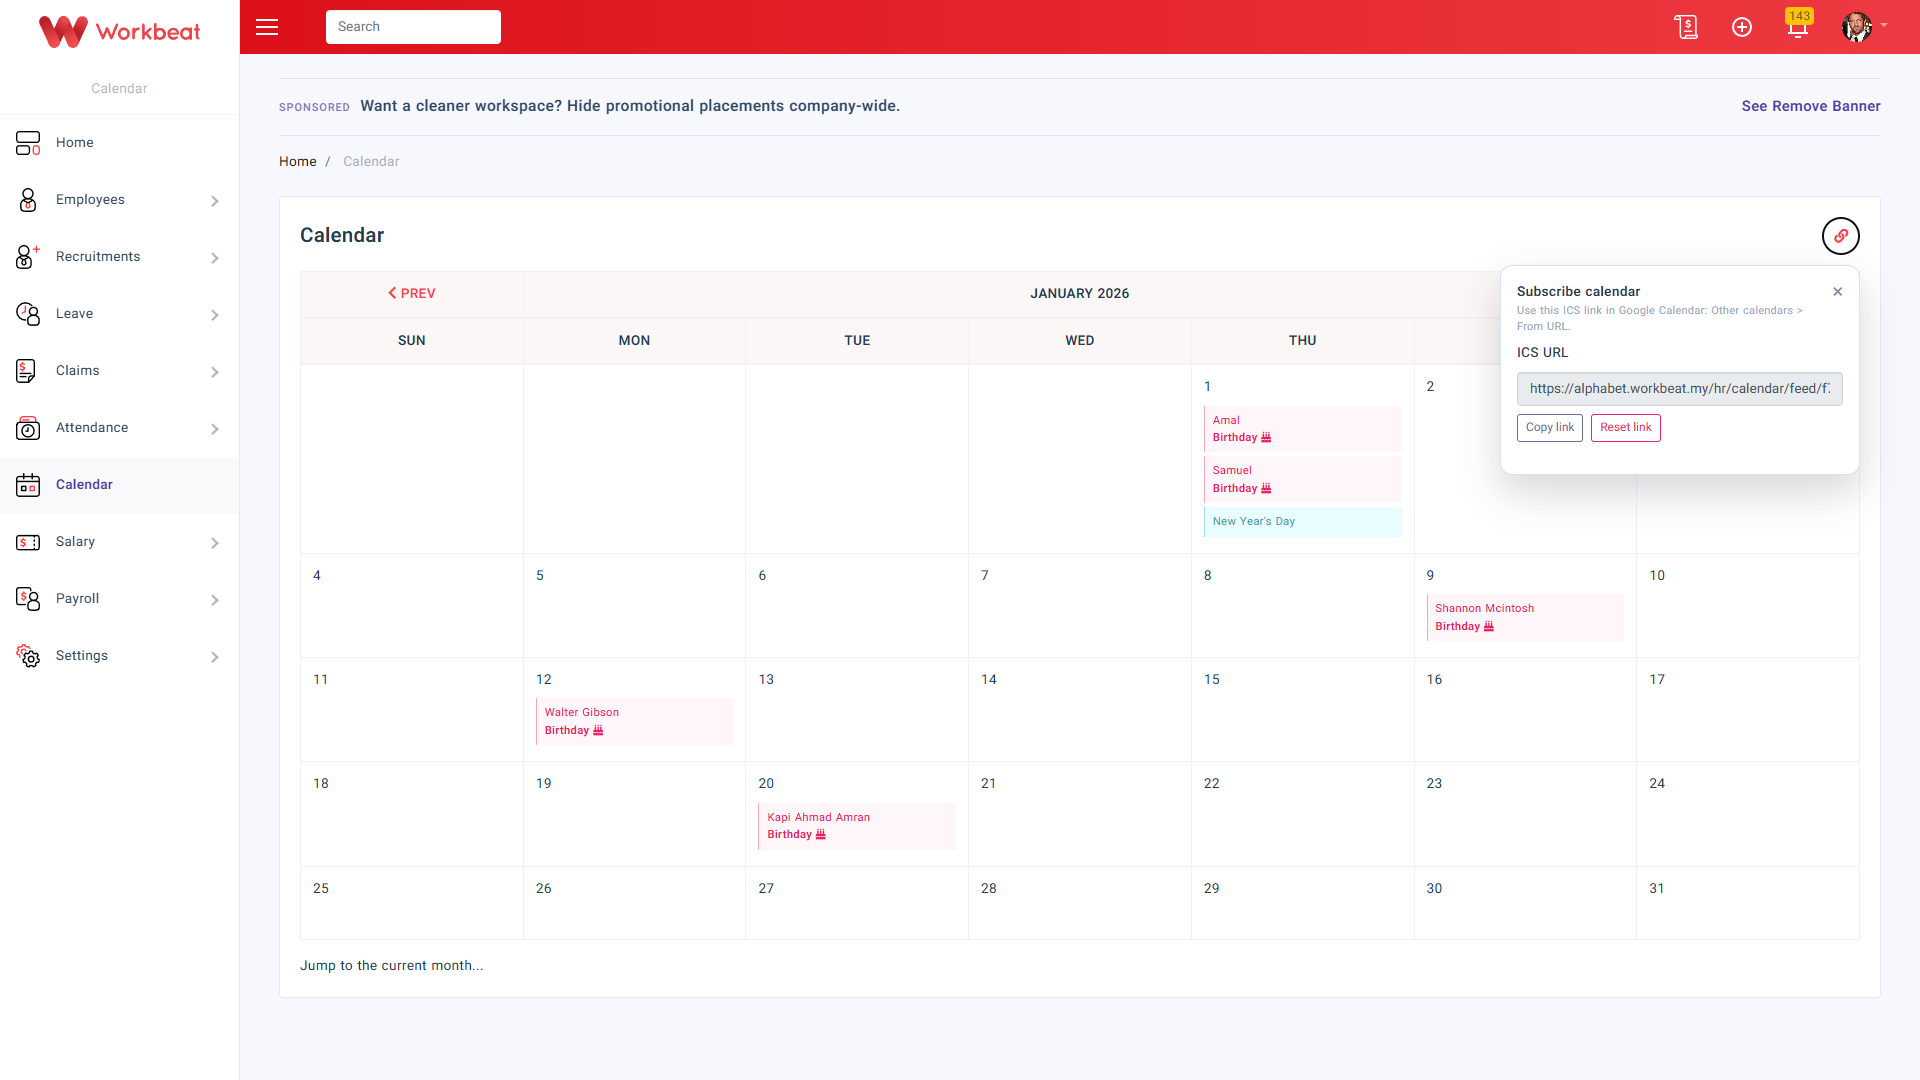Screen dimensions: 1920x1080
Task: Open Employees menu item
Action: point(119,200)
